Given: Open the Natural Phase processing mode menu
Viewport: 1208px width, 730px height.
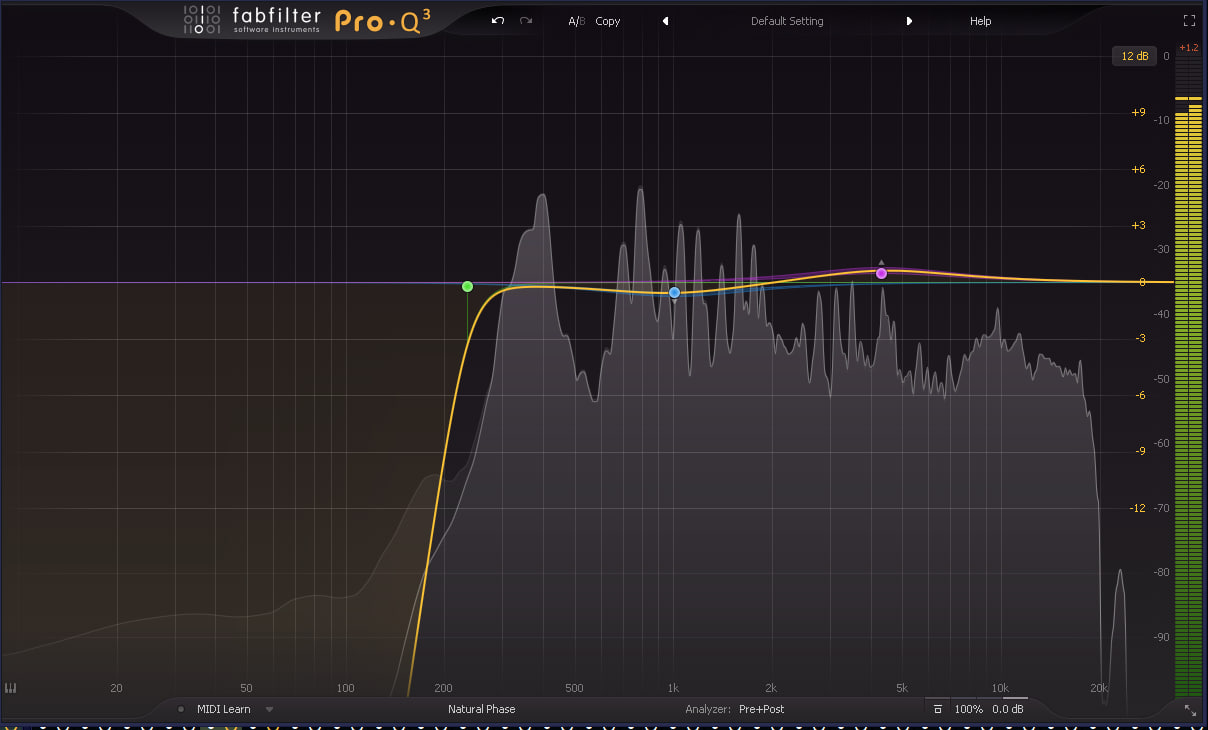Looking at the screenshot, I should 482,709.
